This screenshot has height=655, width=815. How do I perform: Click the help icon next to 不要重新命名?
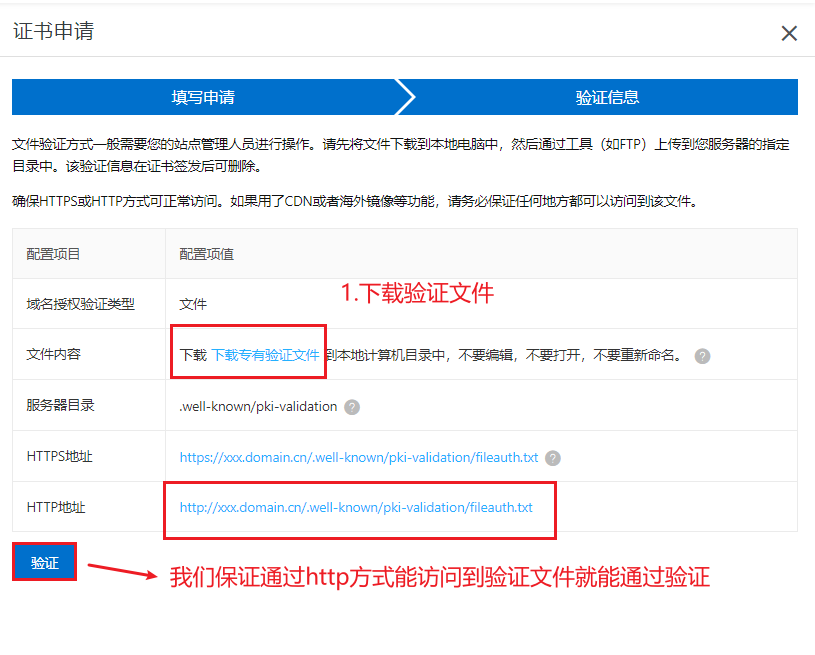tap(702, 356)
